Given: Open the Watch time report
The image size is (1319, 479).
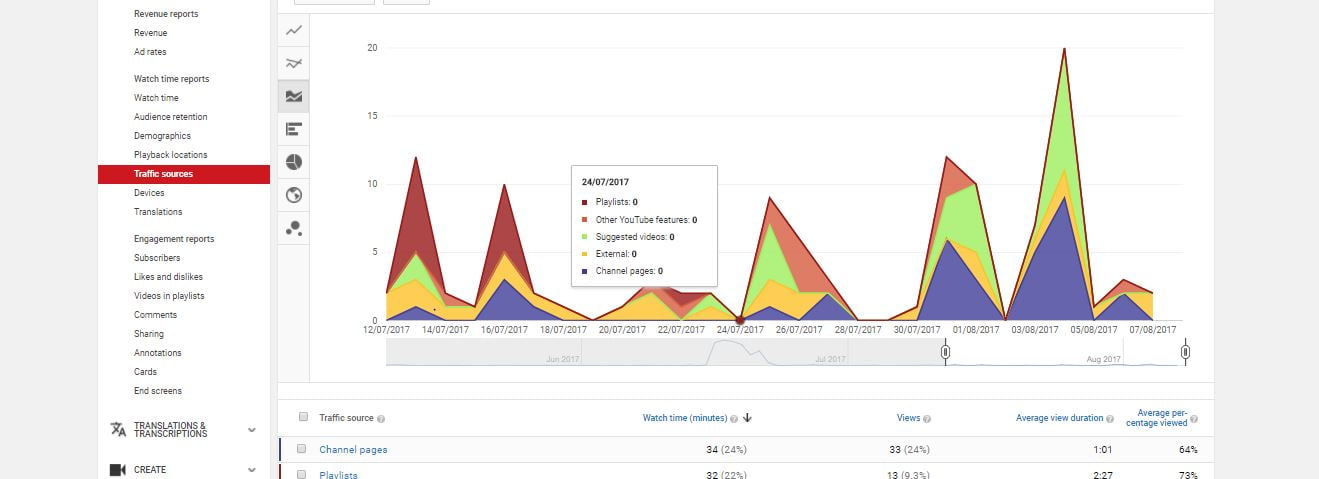Looking at the screenshot, I should (156, 98).
